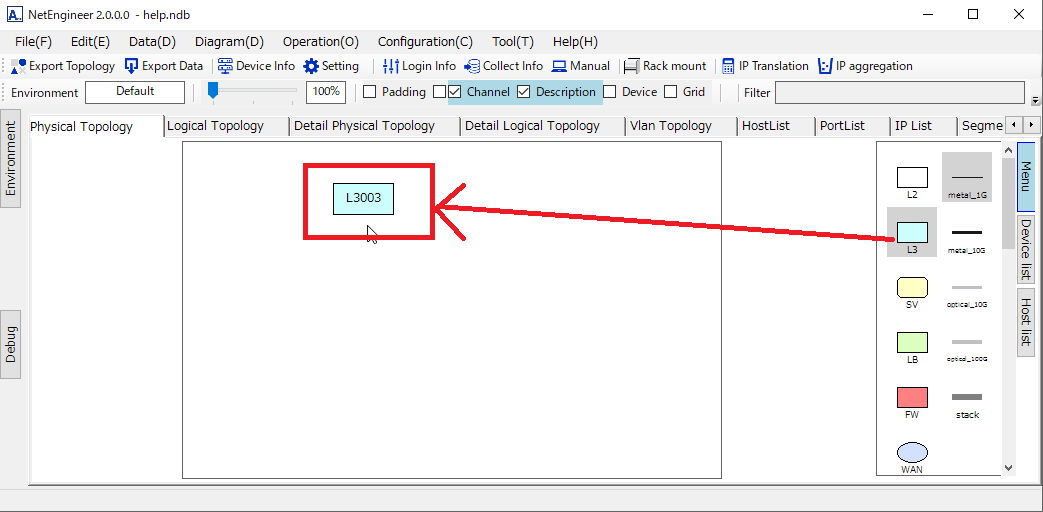Select the FW firewall shape
This screenshot has width=1043, height=512.
[912, 397]
